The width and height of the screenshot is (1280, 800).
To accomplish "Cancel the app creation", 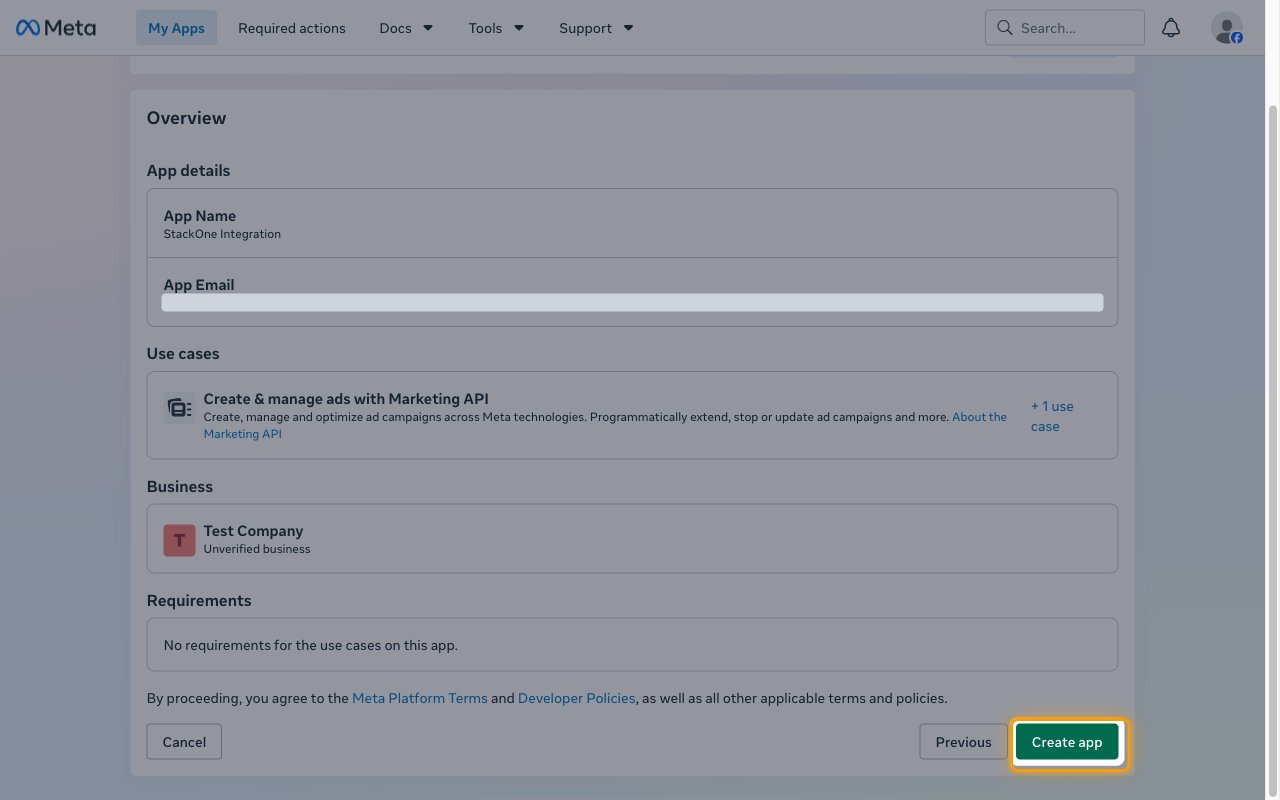I will click(x=184, y=742).
